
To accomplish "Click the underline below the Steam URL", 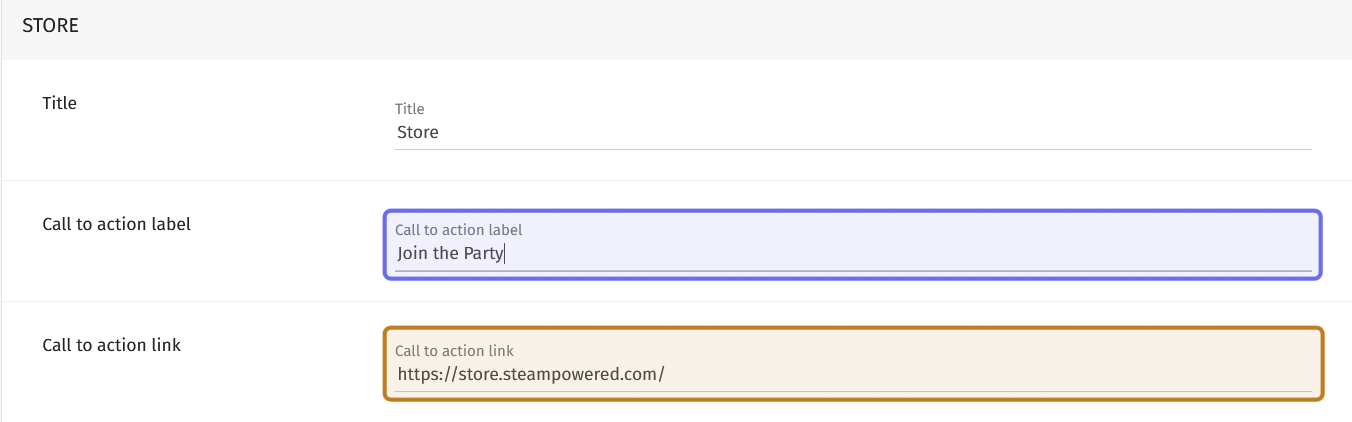I will click(x=852, y=391).
